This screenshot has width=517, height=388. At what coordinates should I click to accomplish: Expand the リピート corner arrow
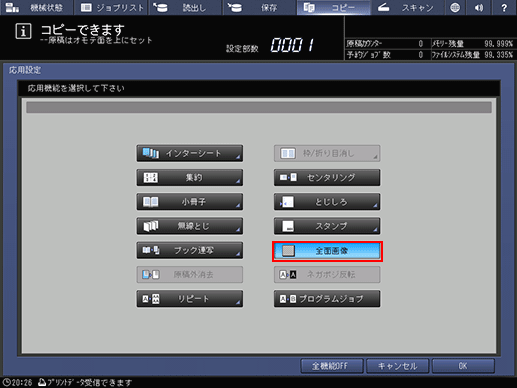click(238, 302)
